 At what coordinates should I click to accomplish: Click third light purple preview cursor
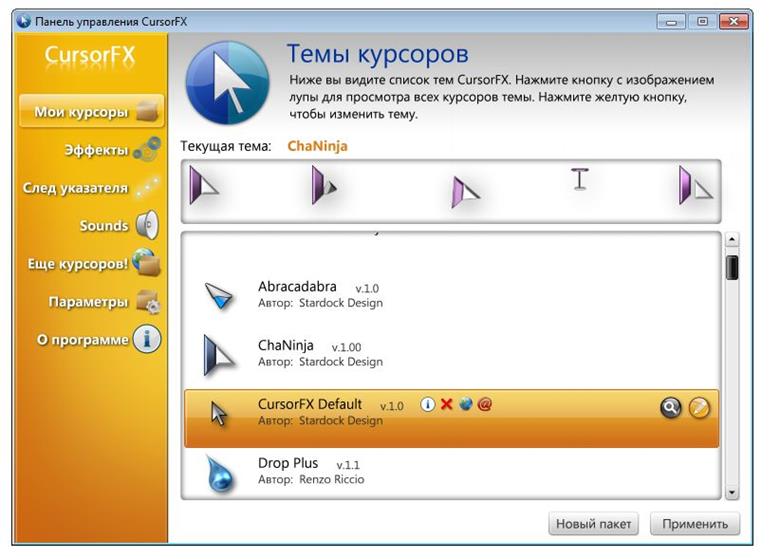coord(465,191)
